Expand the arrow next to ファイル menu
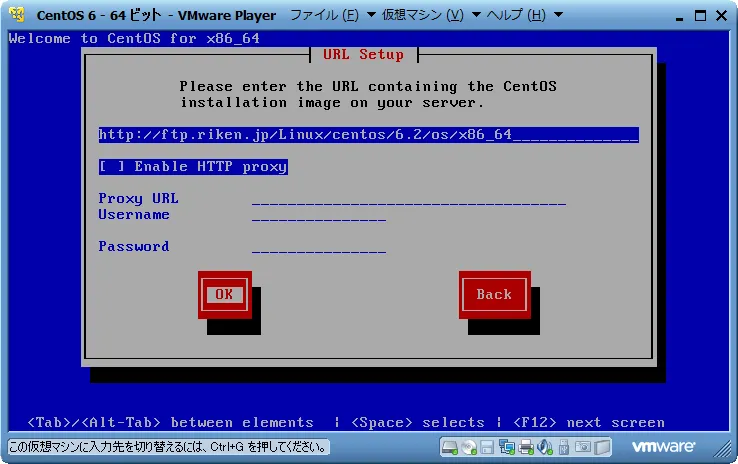Image resolution: width=738 pixels, height=464 pixels. 371,15
